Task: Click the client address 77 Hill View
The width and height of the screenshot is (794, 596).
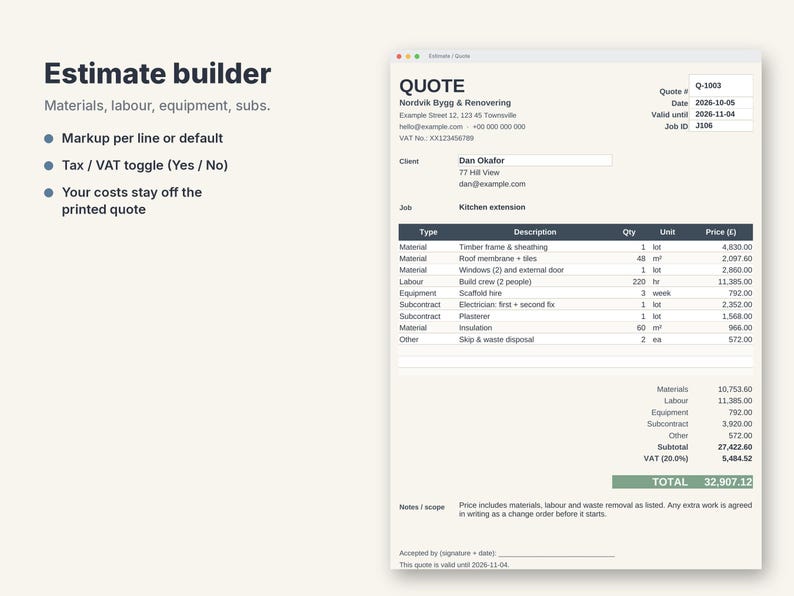Action: pyautogui.click(x=479, y=173)
